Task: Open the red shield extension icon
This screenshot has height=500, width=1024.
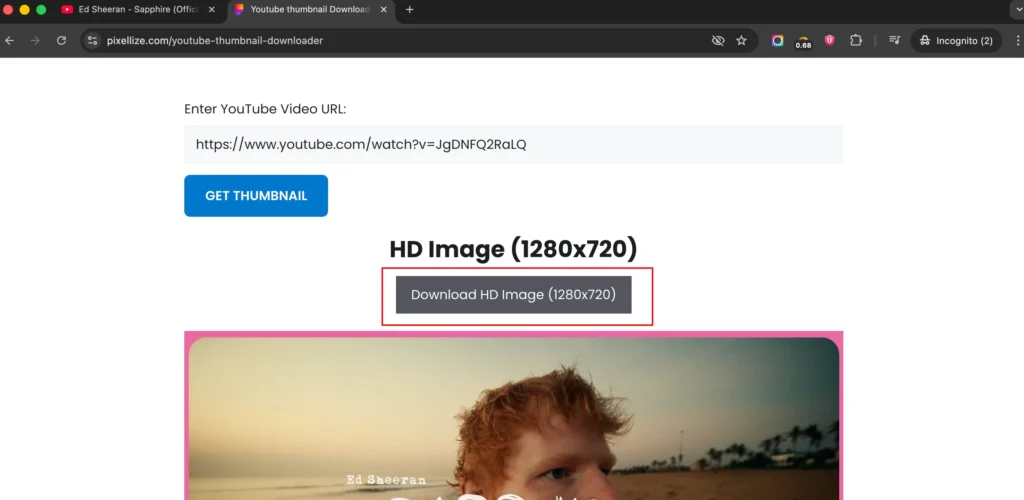Action: (x=829, y=40)
